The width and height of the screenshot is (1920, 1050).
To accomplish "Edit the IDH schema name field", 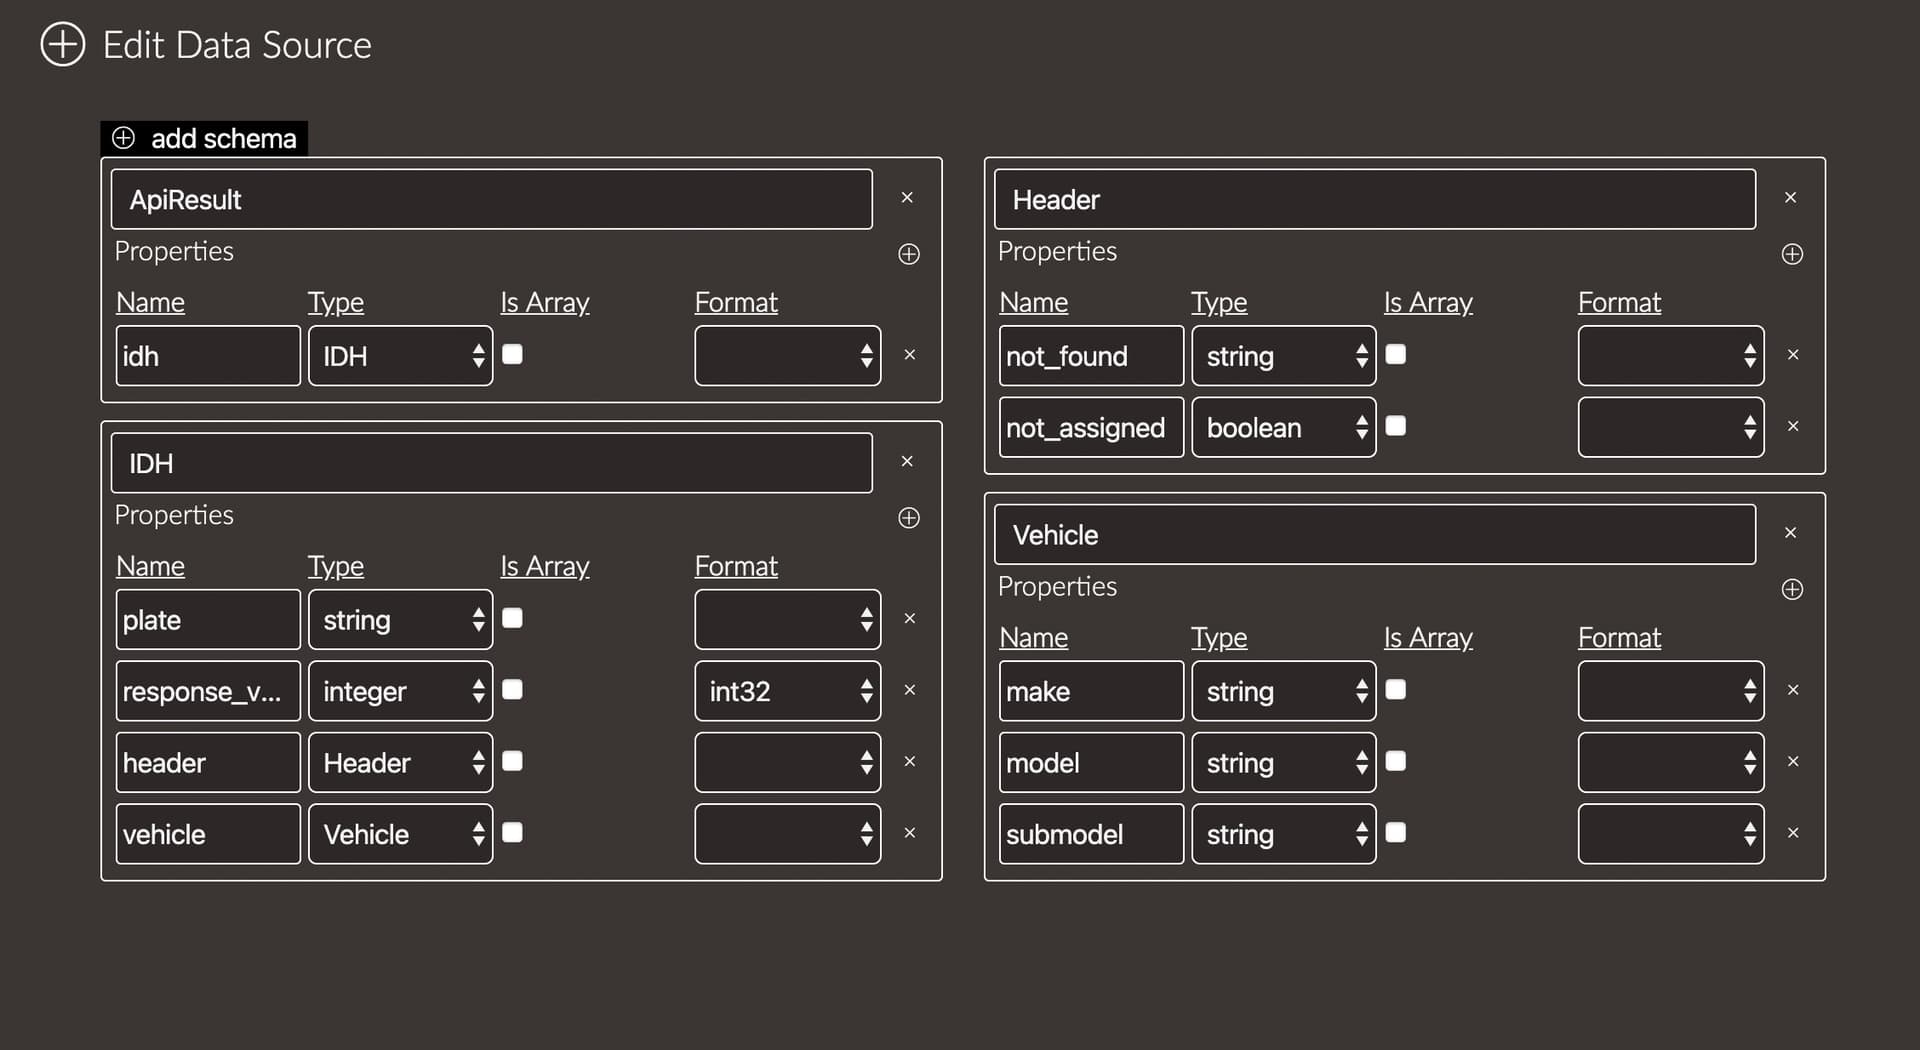I will 491,463.
